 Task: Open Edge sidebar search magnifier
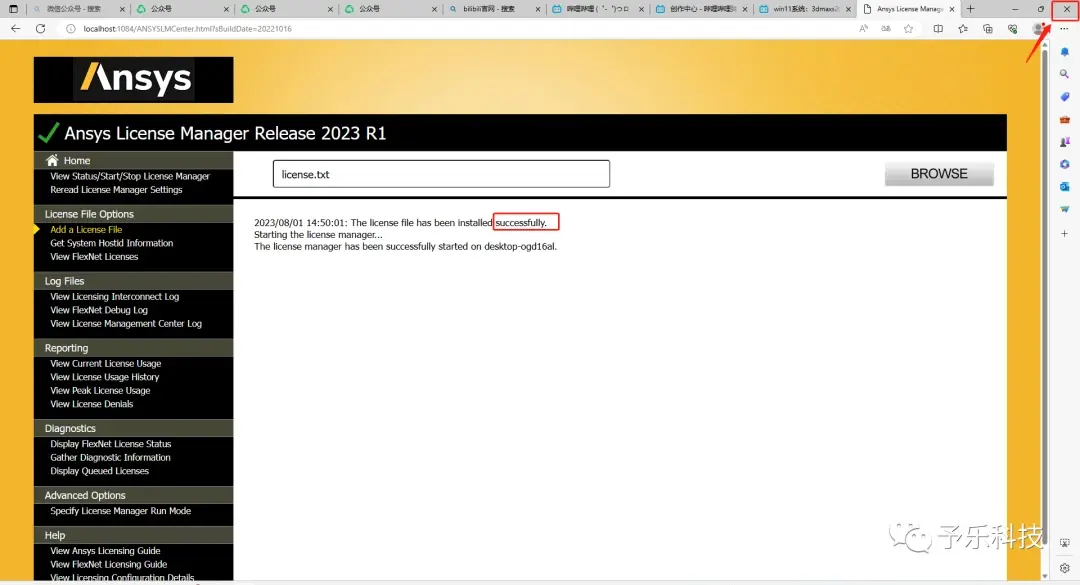1064,74
